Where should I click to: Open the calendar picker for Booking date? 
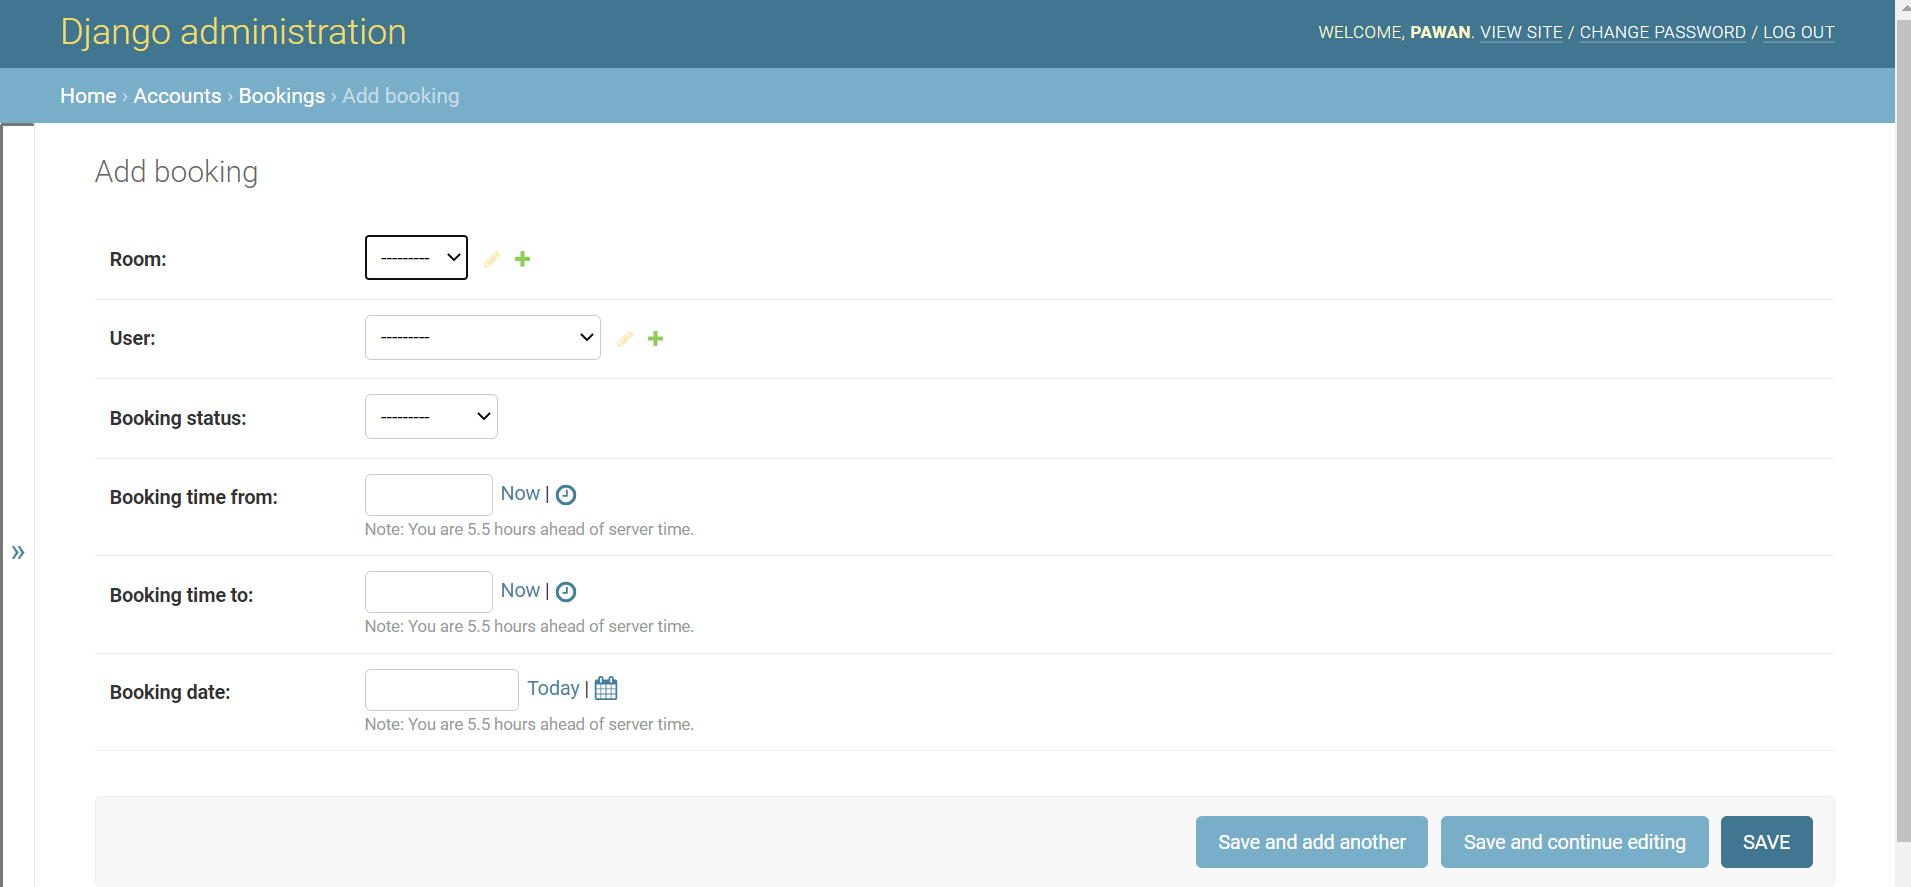(x=606, y=688)
